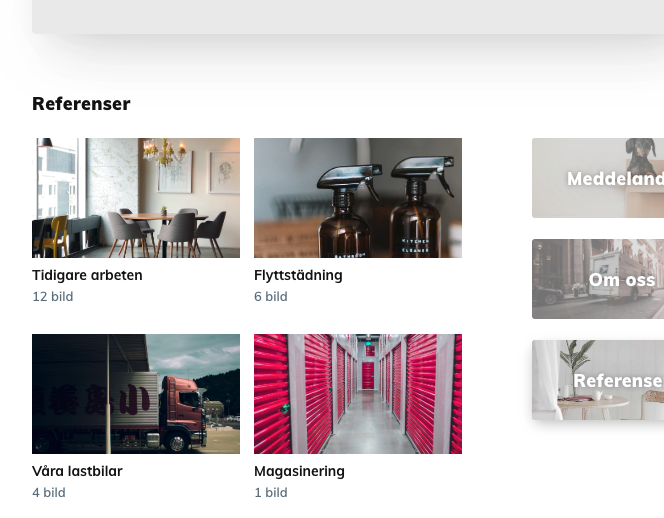This screenshot has width=664, height=518.
Task: Open the Meddelande card with dog
Action: pyautogui.click(x=598, y=178)
